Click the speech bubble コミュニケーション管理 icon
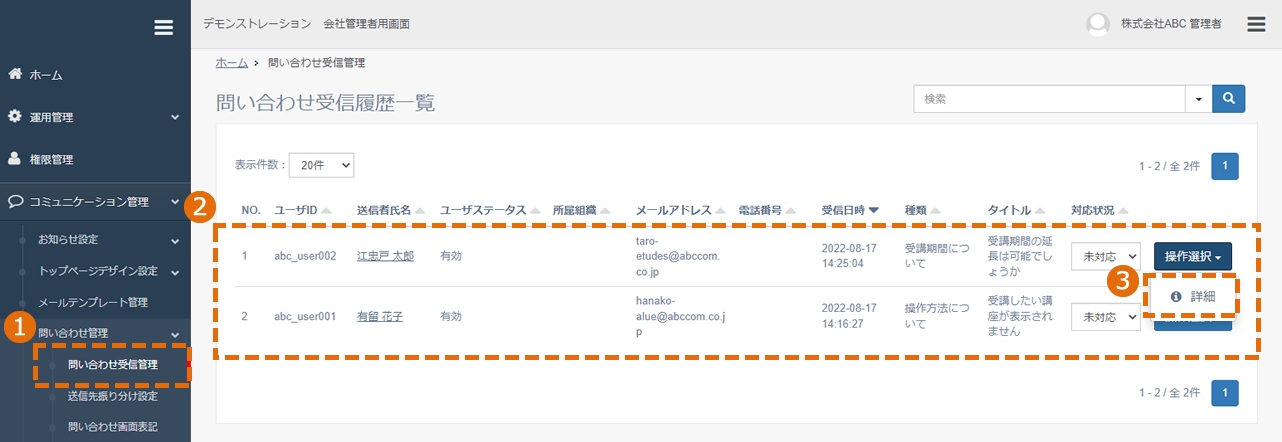Image resolution: width=1282 pixels, height=442 pixels. point(15,201)
